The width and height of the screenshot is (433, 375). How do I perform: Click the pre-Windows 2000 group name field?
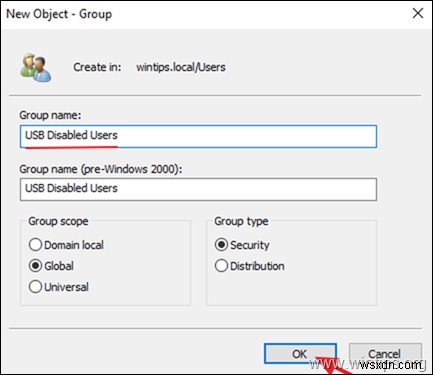pyautogui.click(x=198, y=189)
